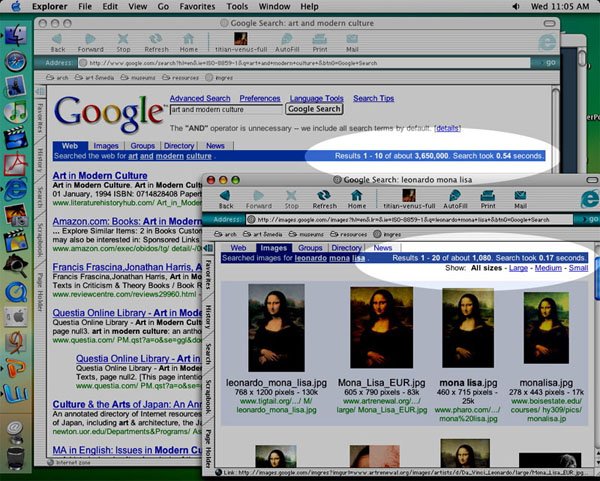Image resolution: width=600 pixels, height=481 pixels.
Task: Open the Advanced Search link
Action: pos(200,98)
